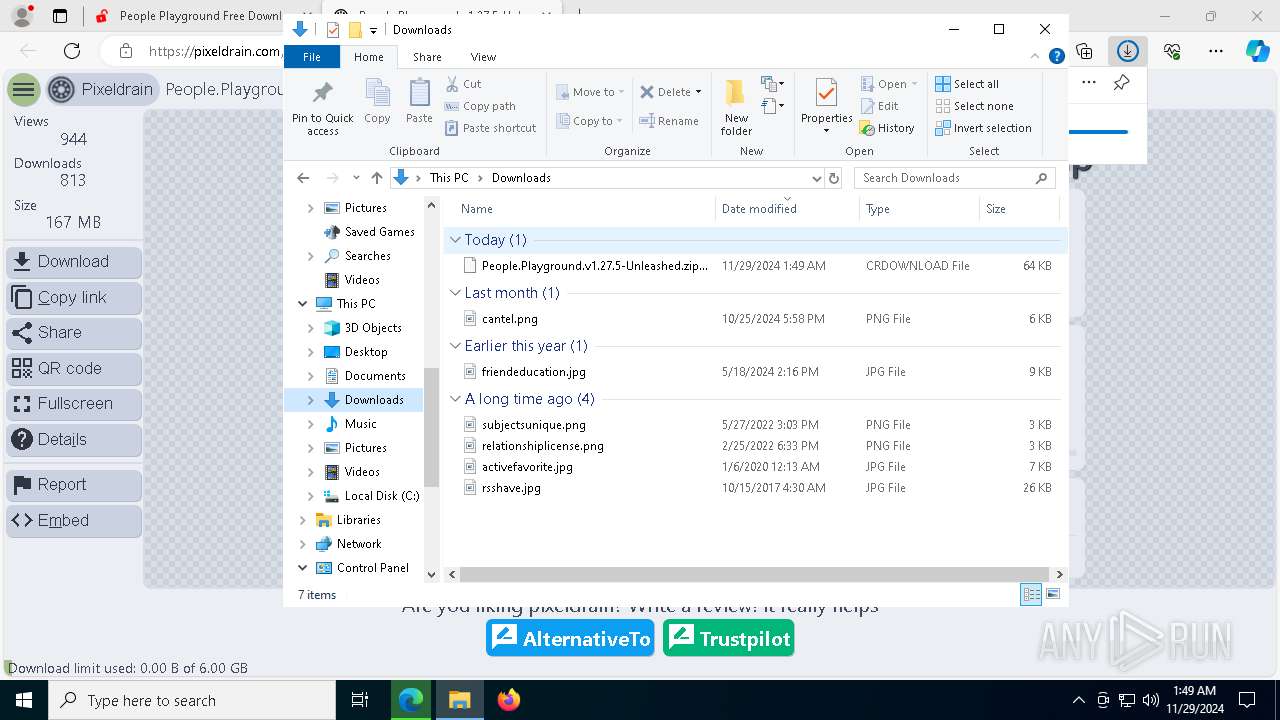Open the Move to dropdown
The height and width of the screenshot is (720, 1280).
pos(590,92)
